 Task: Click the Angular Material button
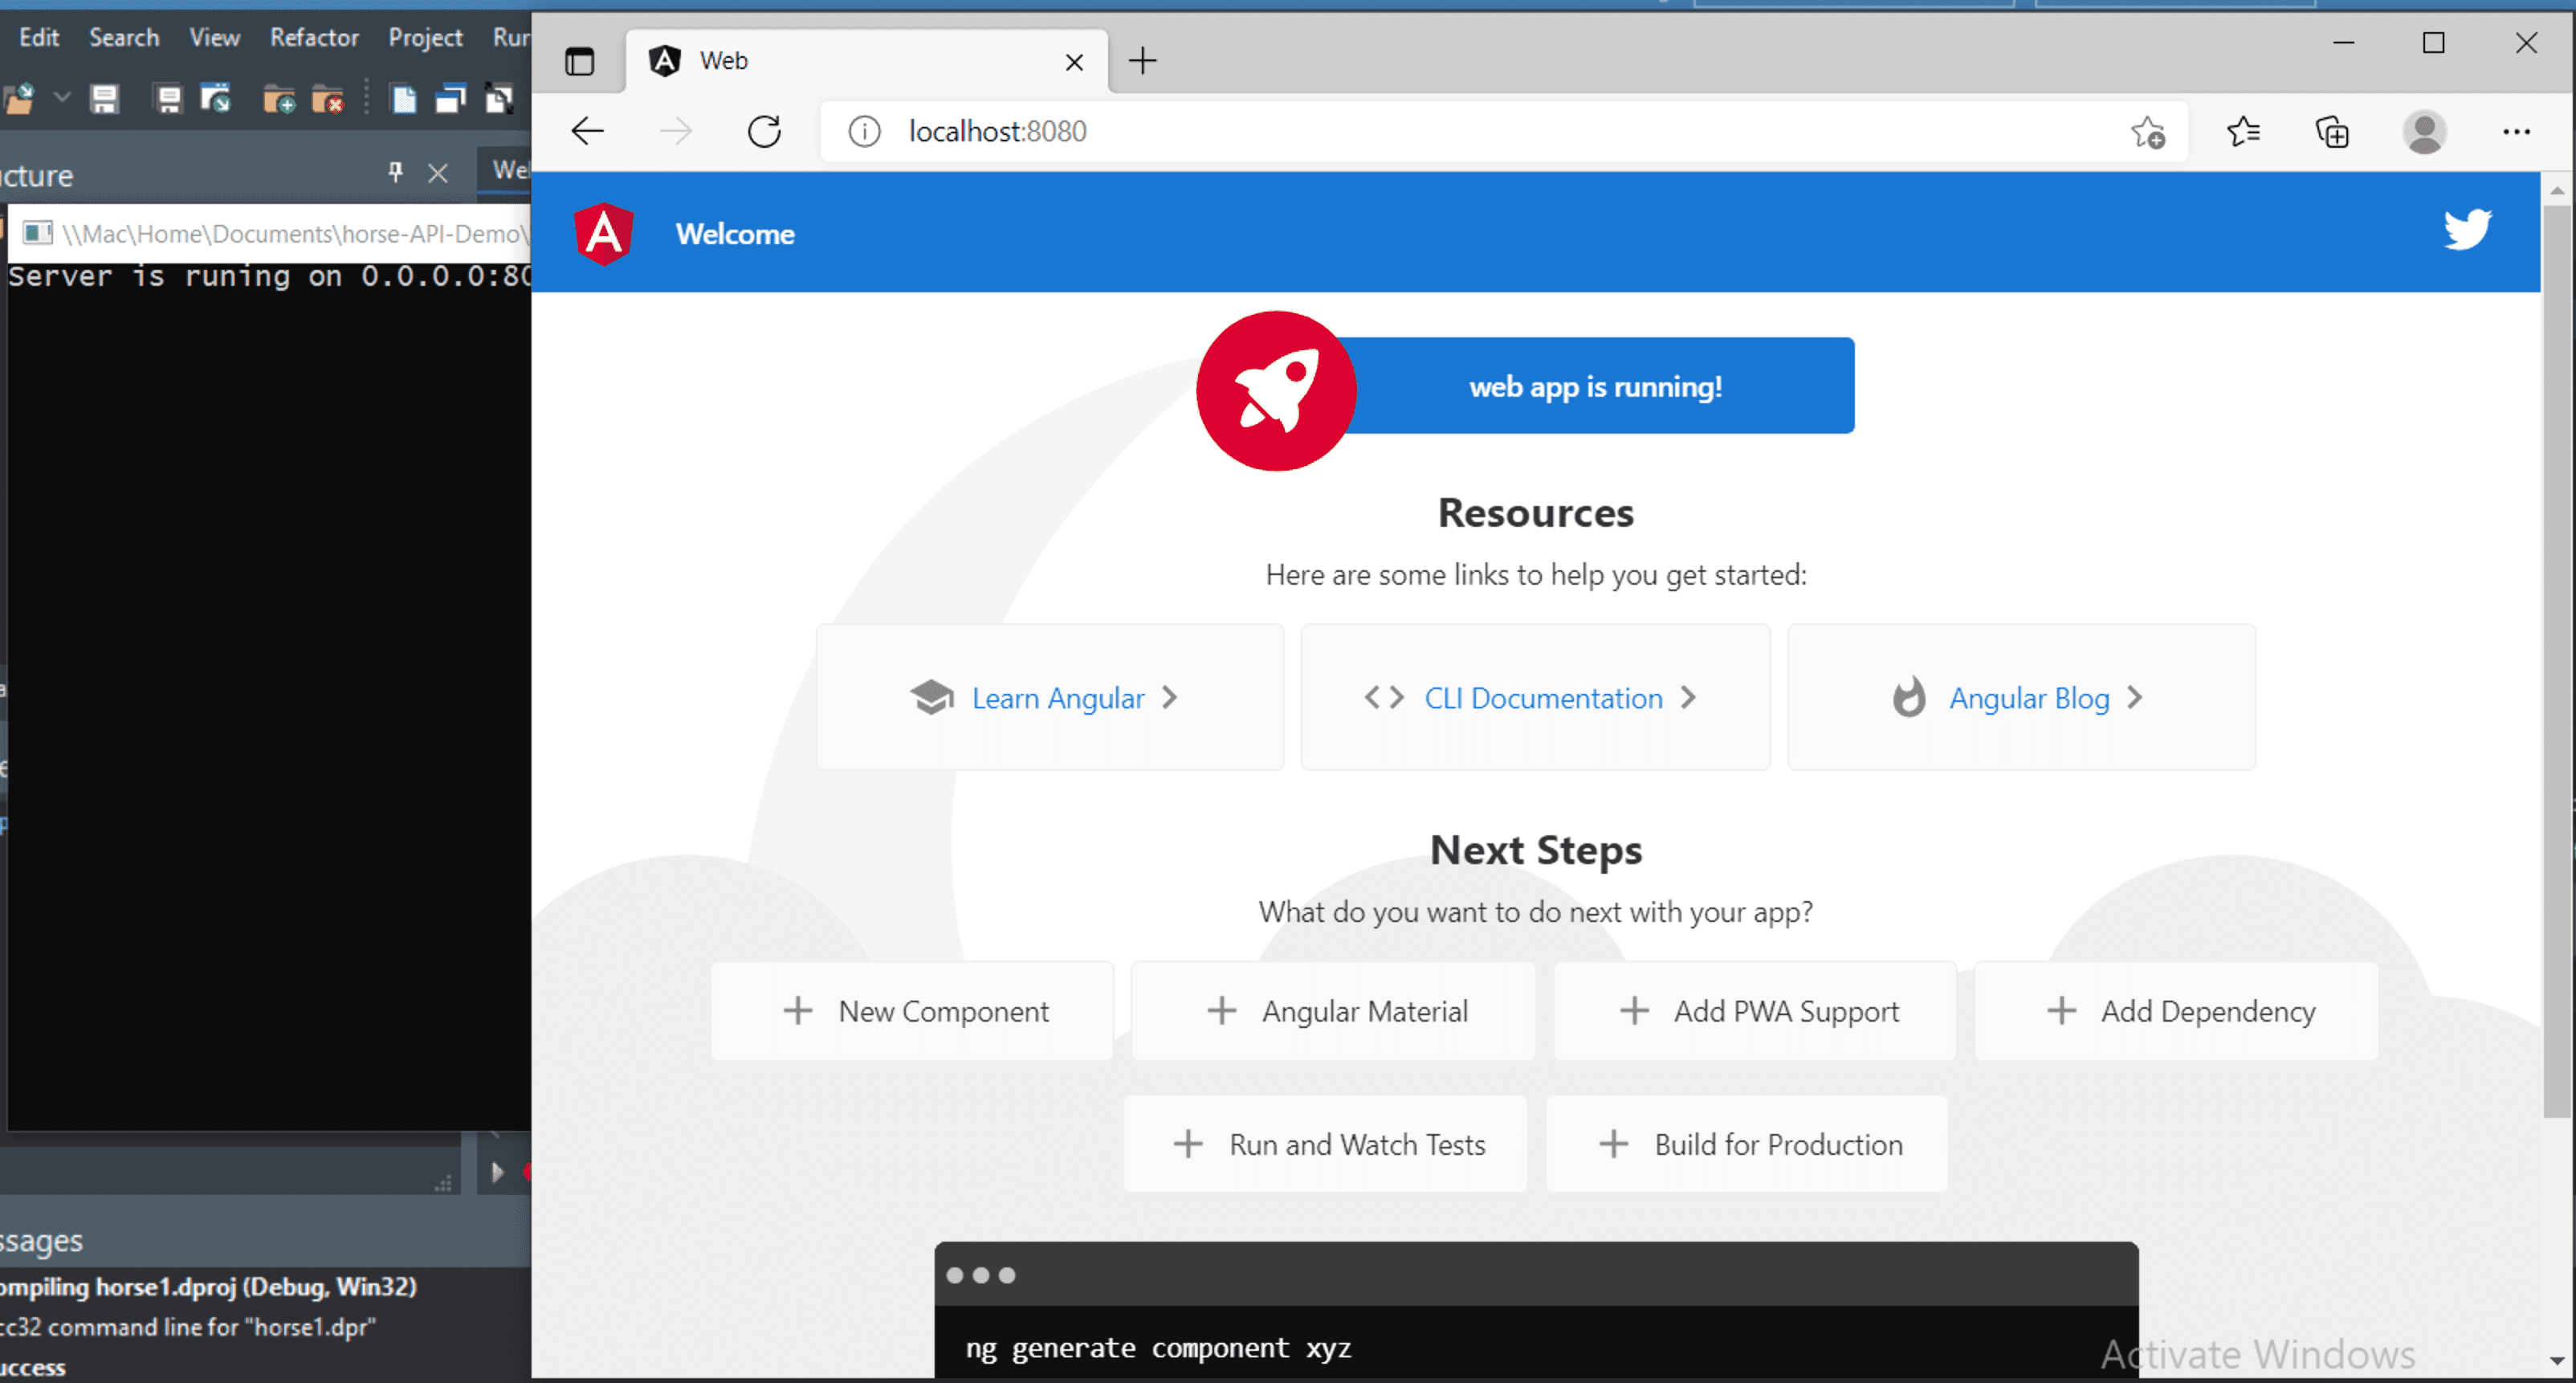click(1333, 1011)
